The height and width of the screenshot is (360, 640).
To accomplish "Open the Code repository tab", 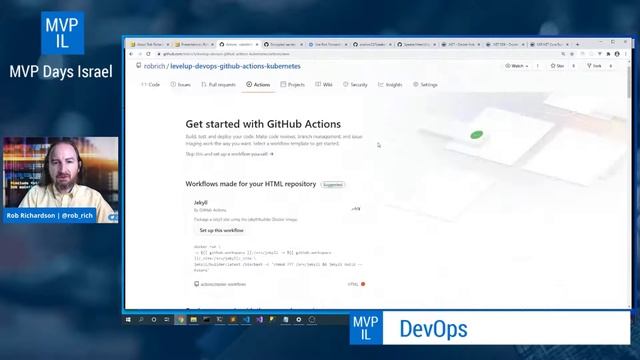I will click(x=150, y=84).
